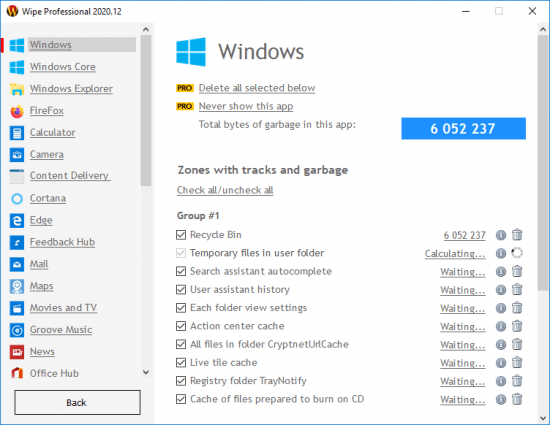The height and width of the screenshot is (425, 550).
Task: Select the FireFox icon in sidebar
Action: click(17, 111)
